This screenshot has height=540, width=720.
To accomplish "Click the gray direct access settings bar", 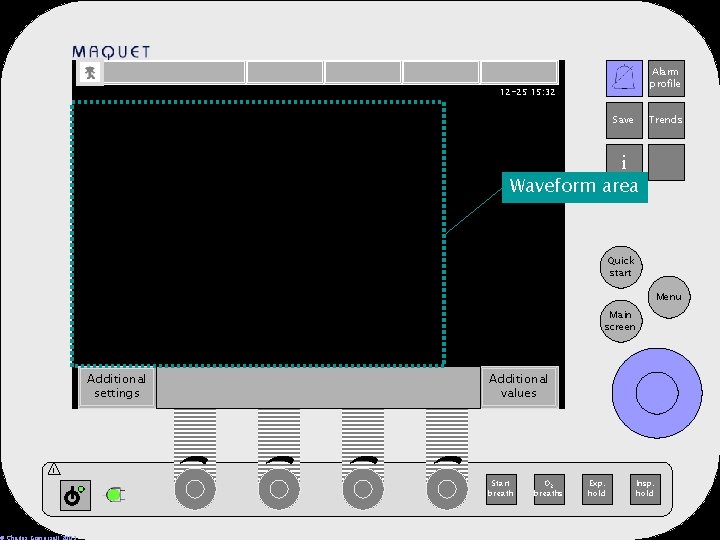I will tap(318, 388).
